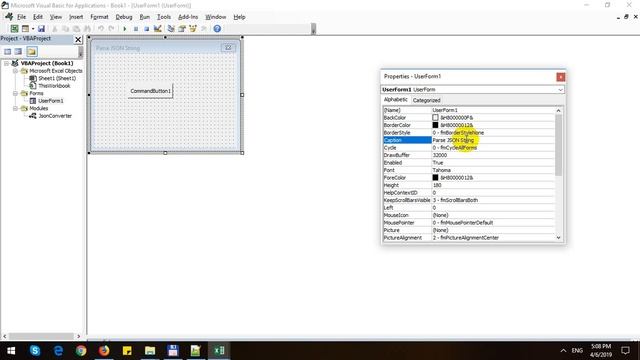Click the Cut scissors icon in toolbar

point(54,29)
